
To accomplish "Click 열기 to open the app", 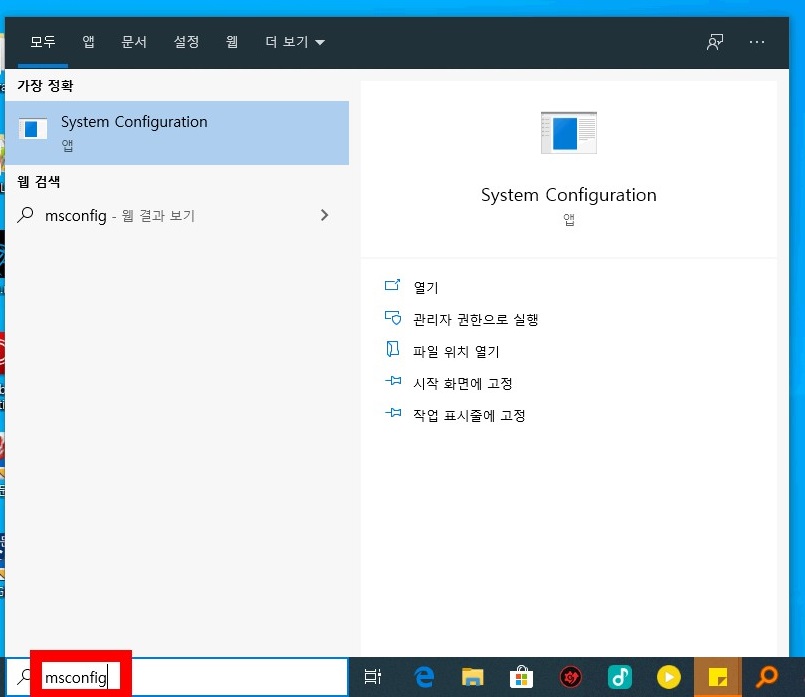I will coord(426,287).
